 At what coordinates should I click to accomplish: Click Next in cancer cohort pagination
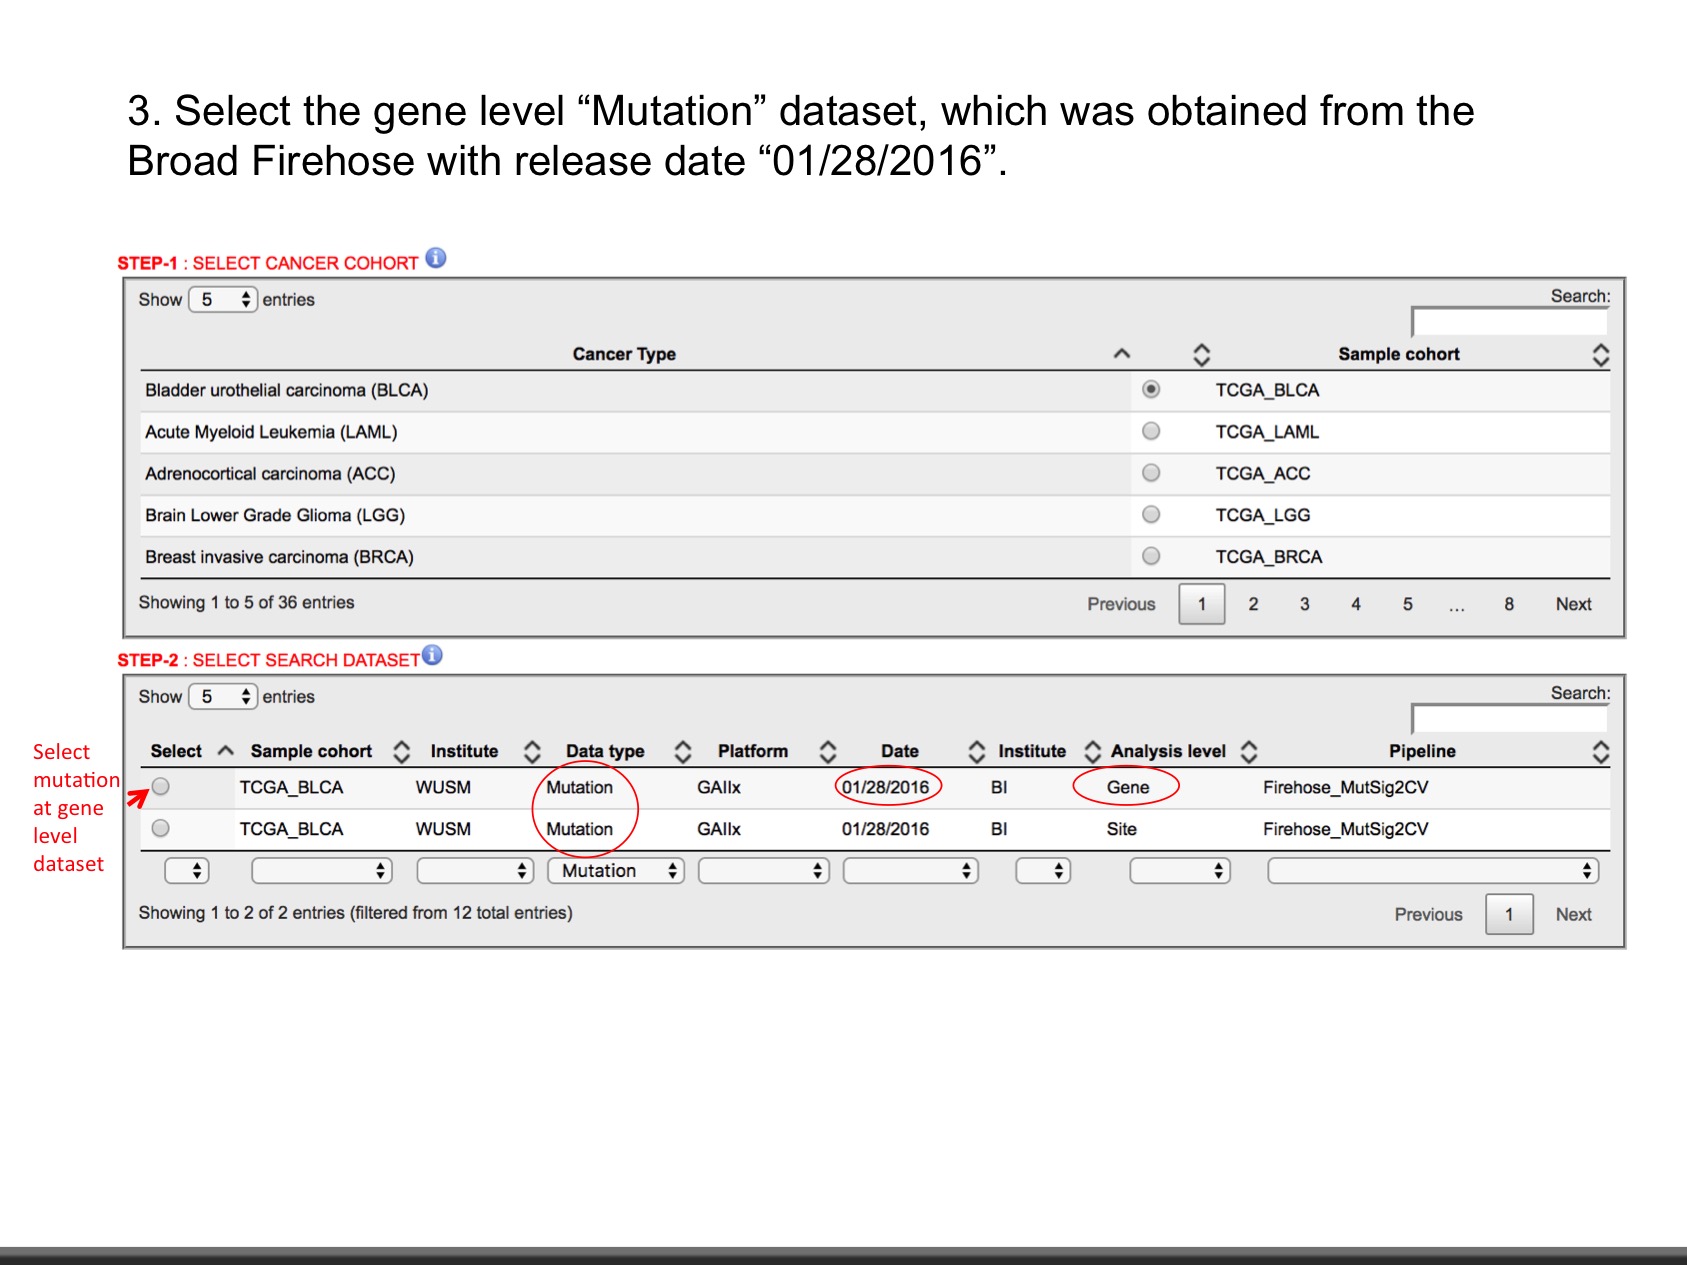point(1573,604)
